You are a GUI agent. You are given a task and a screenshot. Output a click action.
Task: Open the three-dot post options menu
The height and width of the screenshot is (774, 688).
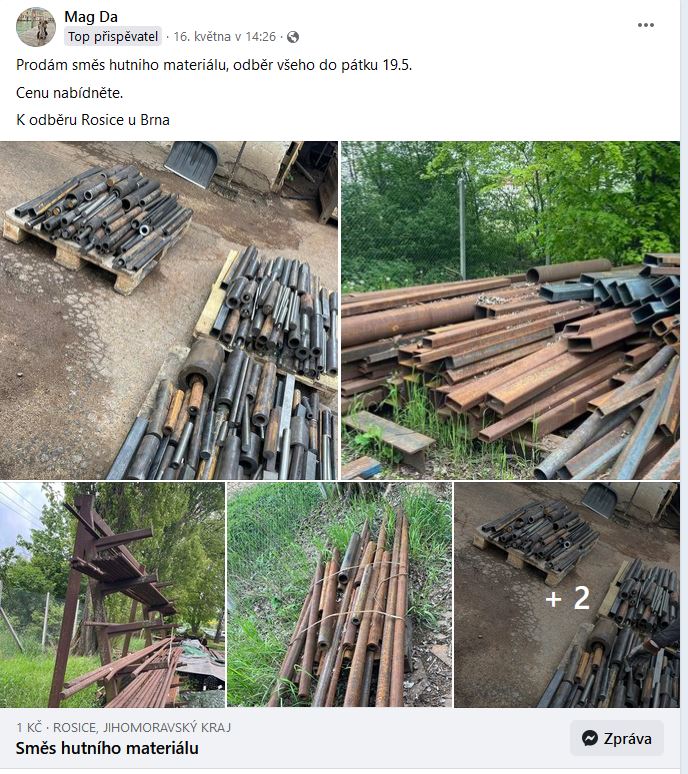[646, 25]
